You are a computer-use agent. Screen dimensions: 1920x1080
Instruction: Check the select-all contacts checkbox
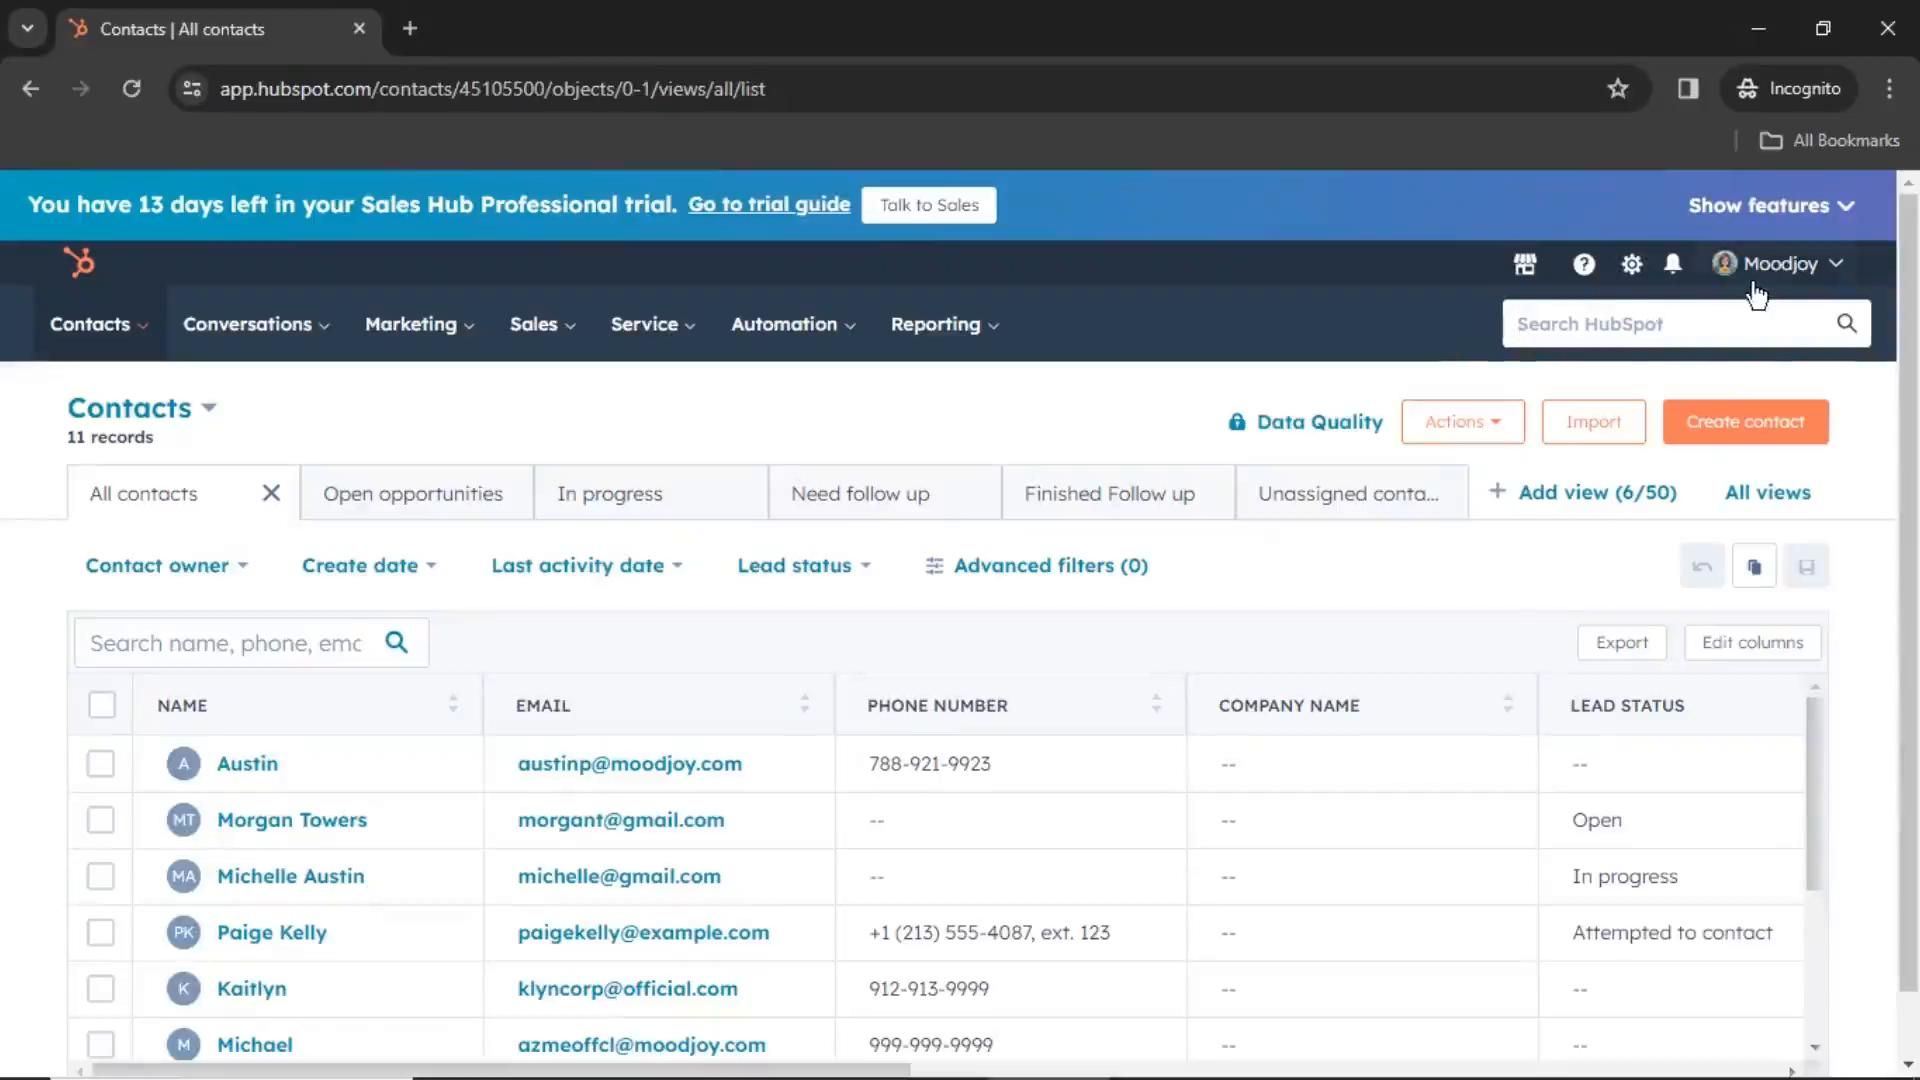point(102,705)
